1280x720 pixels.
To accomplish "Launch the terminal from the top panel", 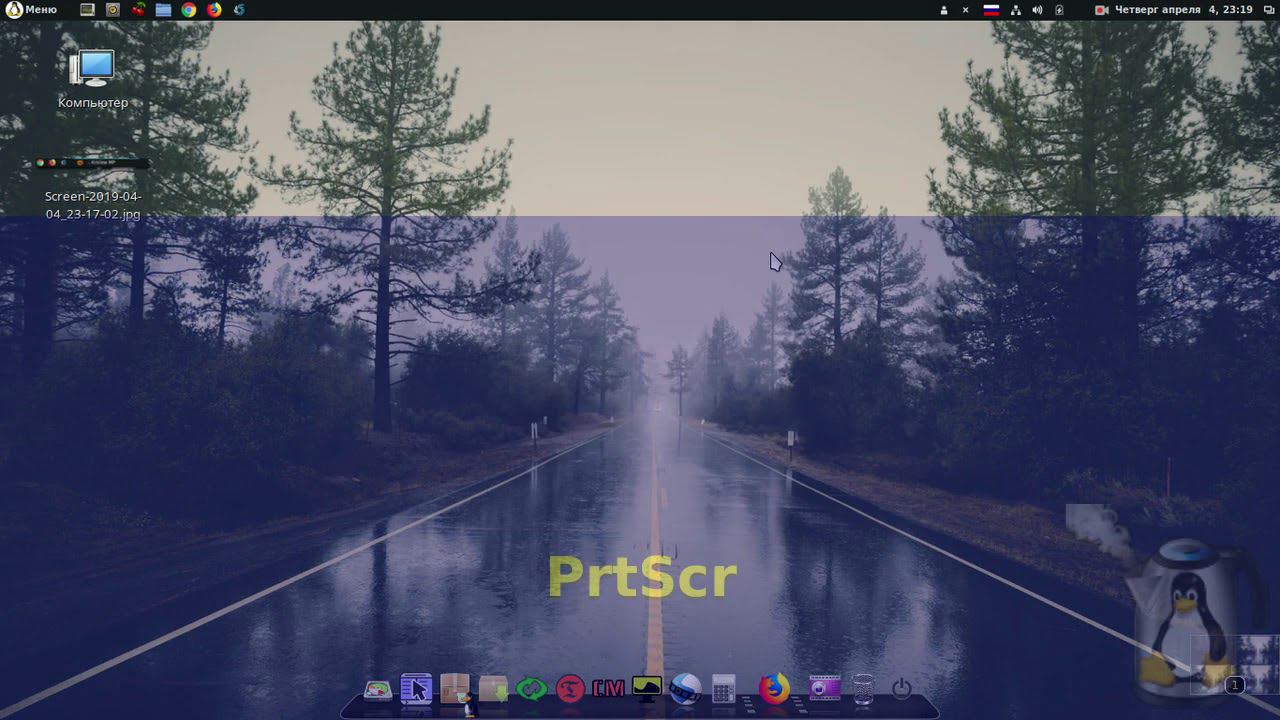I will click(x=87, y=10).
